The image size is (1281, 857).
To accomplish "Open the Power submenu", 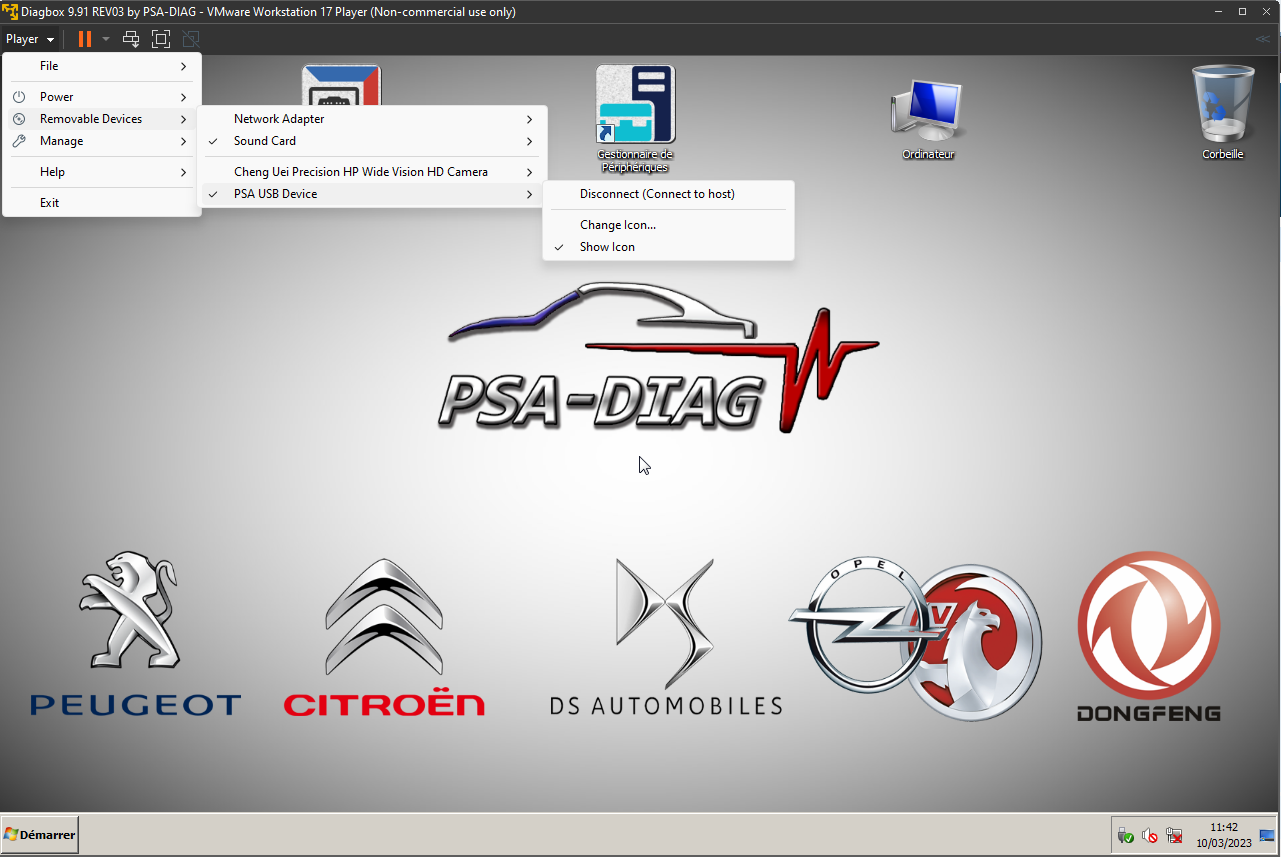I will (102, 97).
